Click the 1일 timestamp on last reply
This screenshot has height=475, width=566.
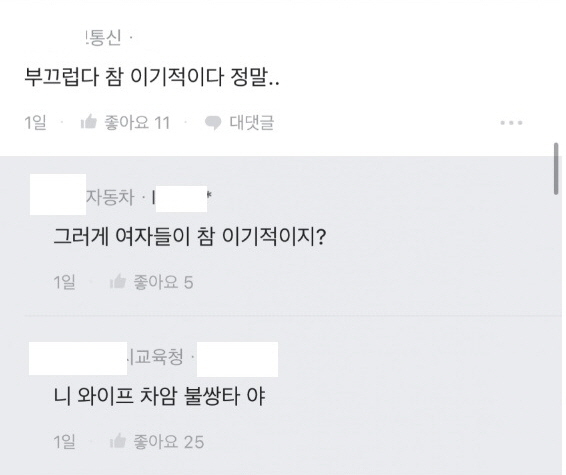[65, 441]
